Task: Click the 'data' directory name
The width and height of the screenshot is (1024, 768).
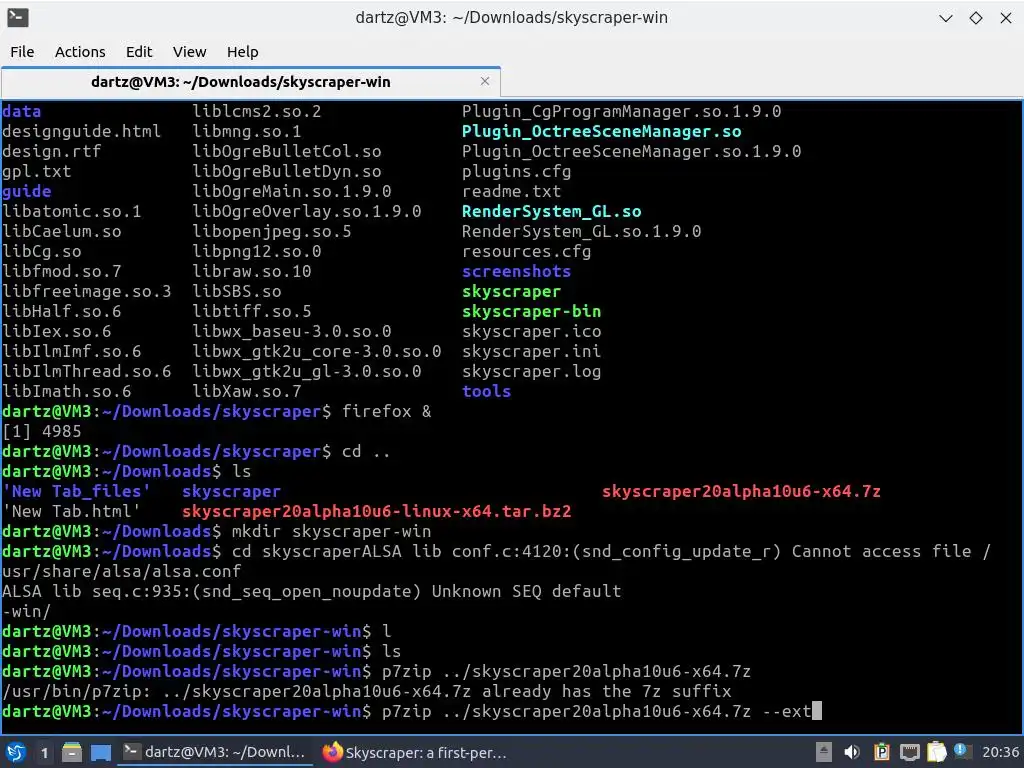Action: pyautogui.click(x=22, y=112)
